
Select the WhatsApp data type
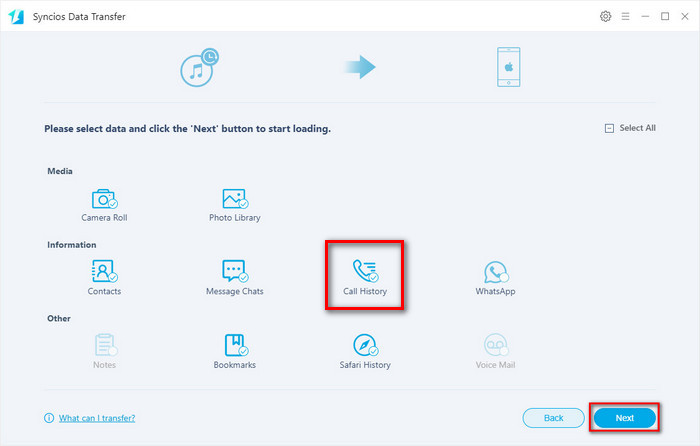point(495,278)
